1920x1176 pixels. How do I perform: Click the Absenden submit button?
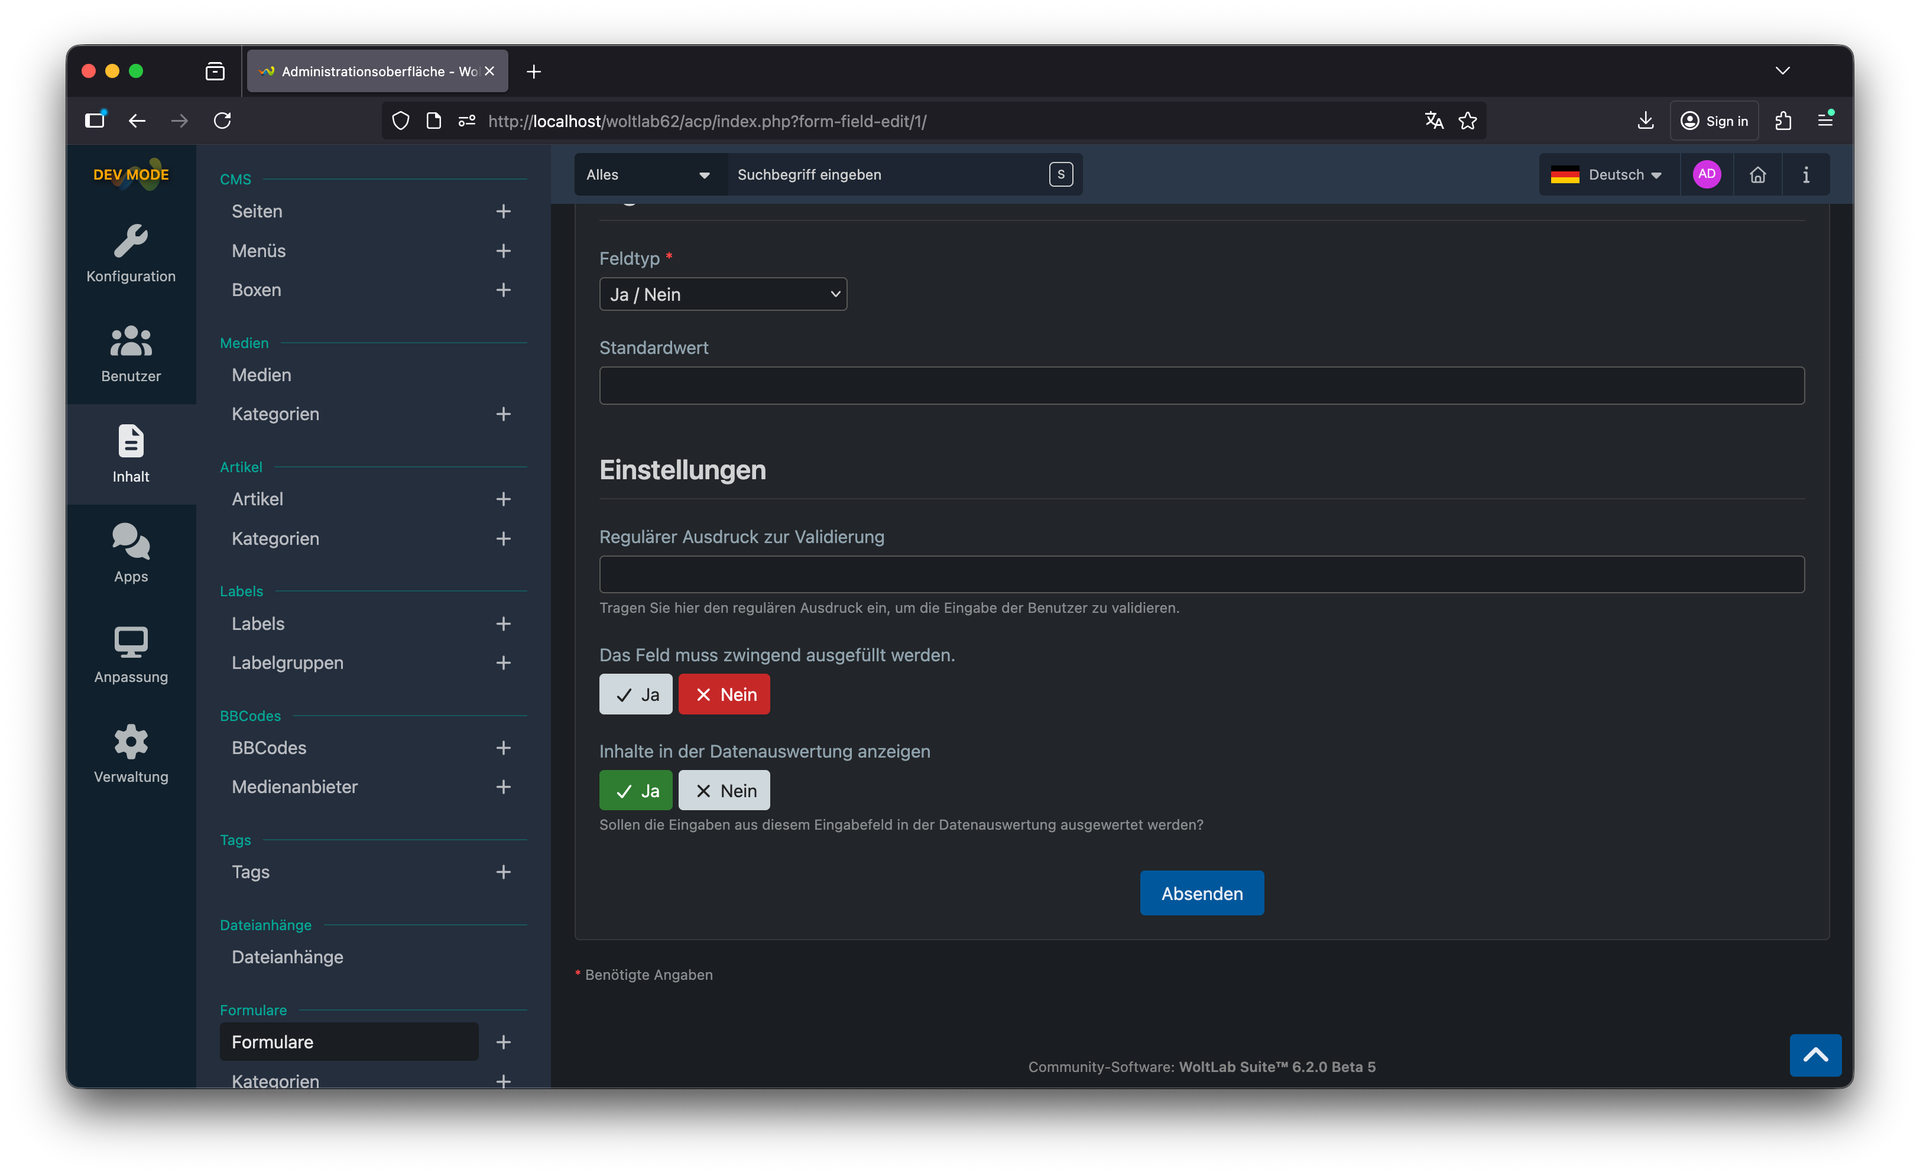click(1201, 893)
